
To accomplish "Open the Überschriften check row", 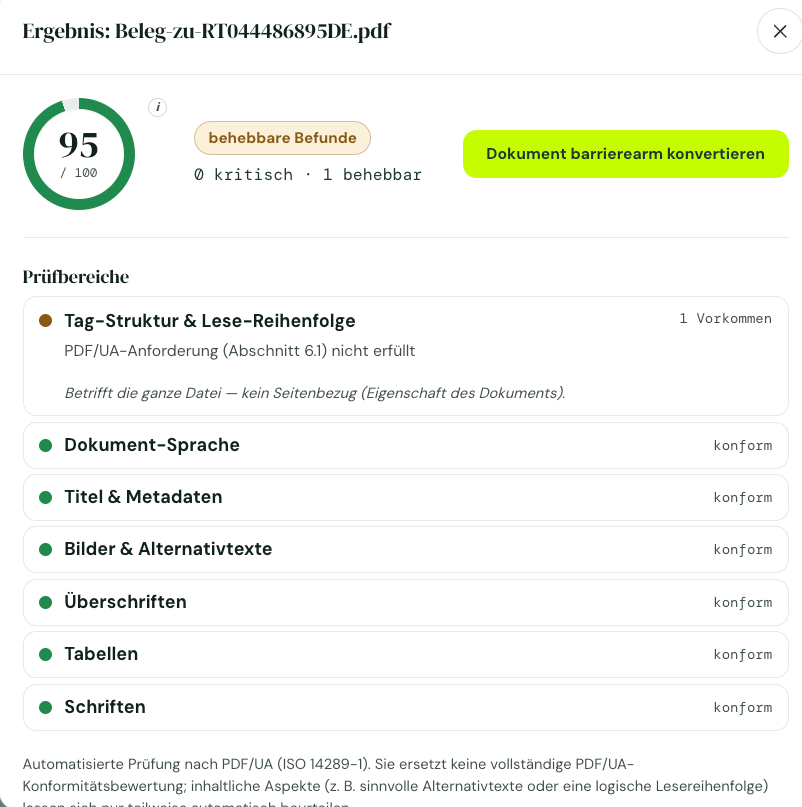I will [x=406, y=603].
